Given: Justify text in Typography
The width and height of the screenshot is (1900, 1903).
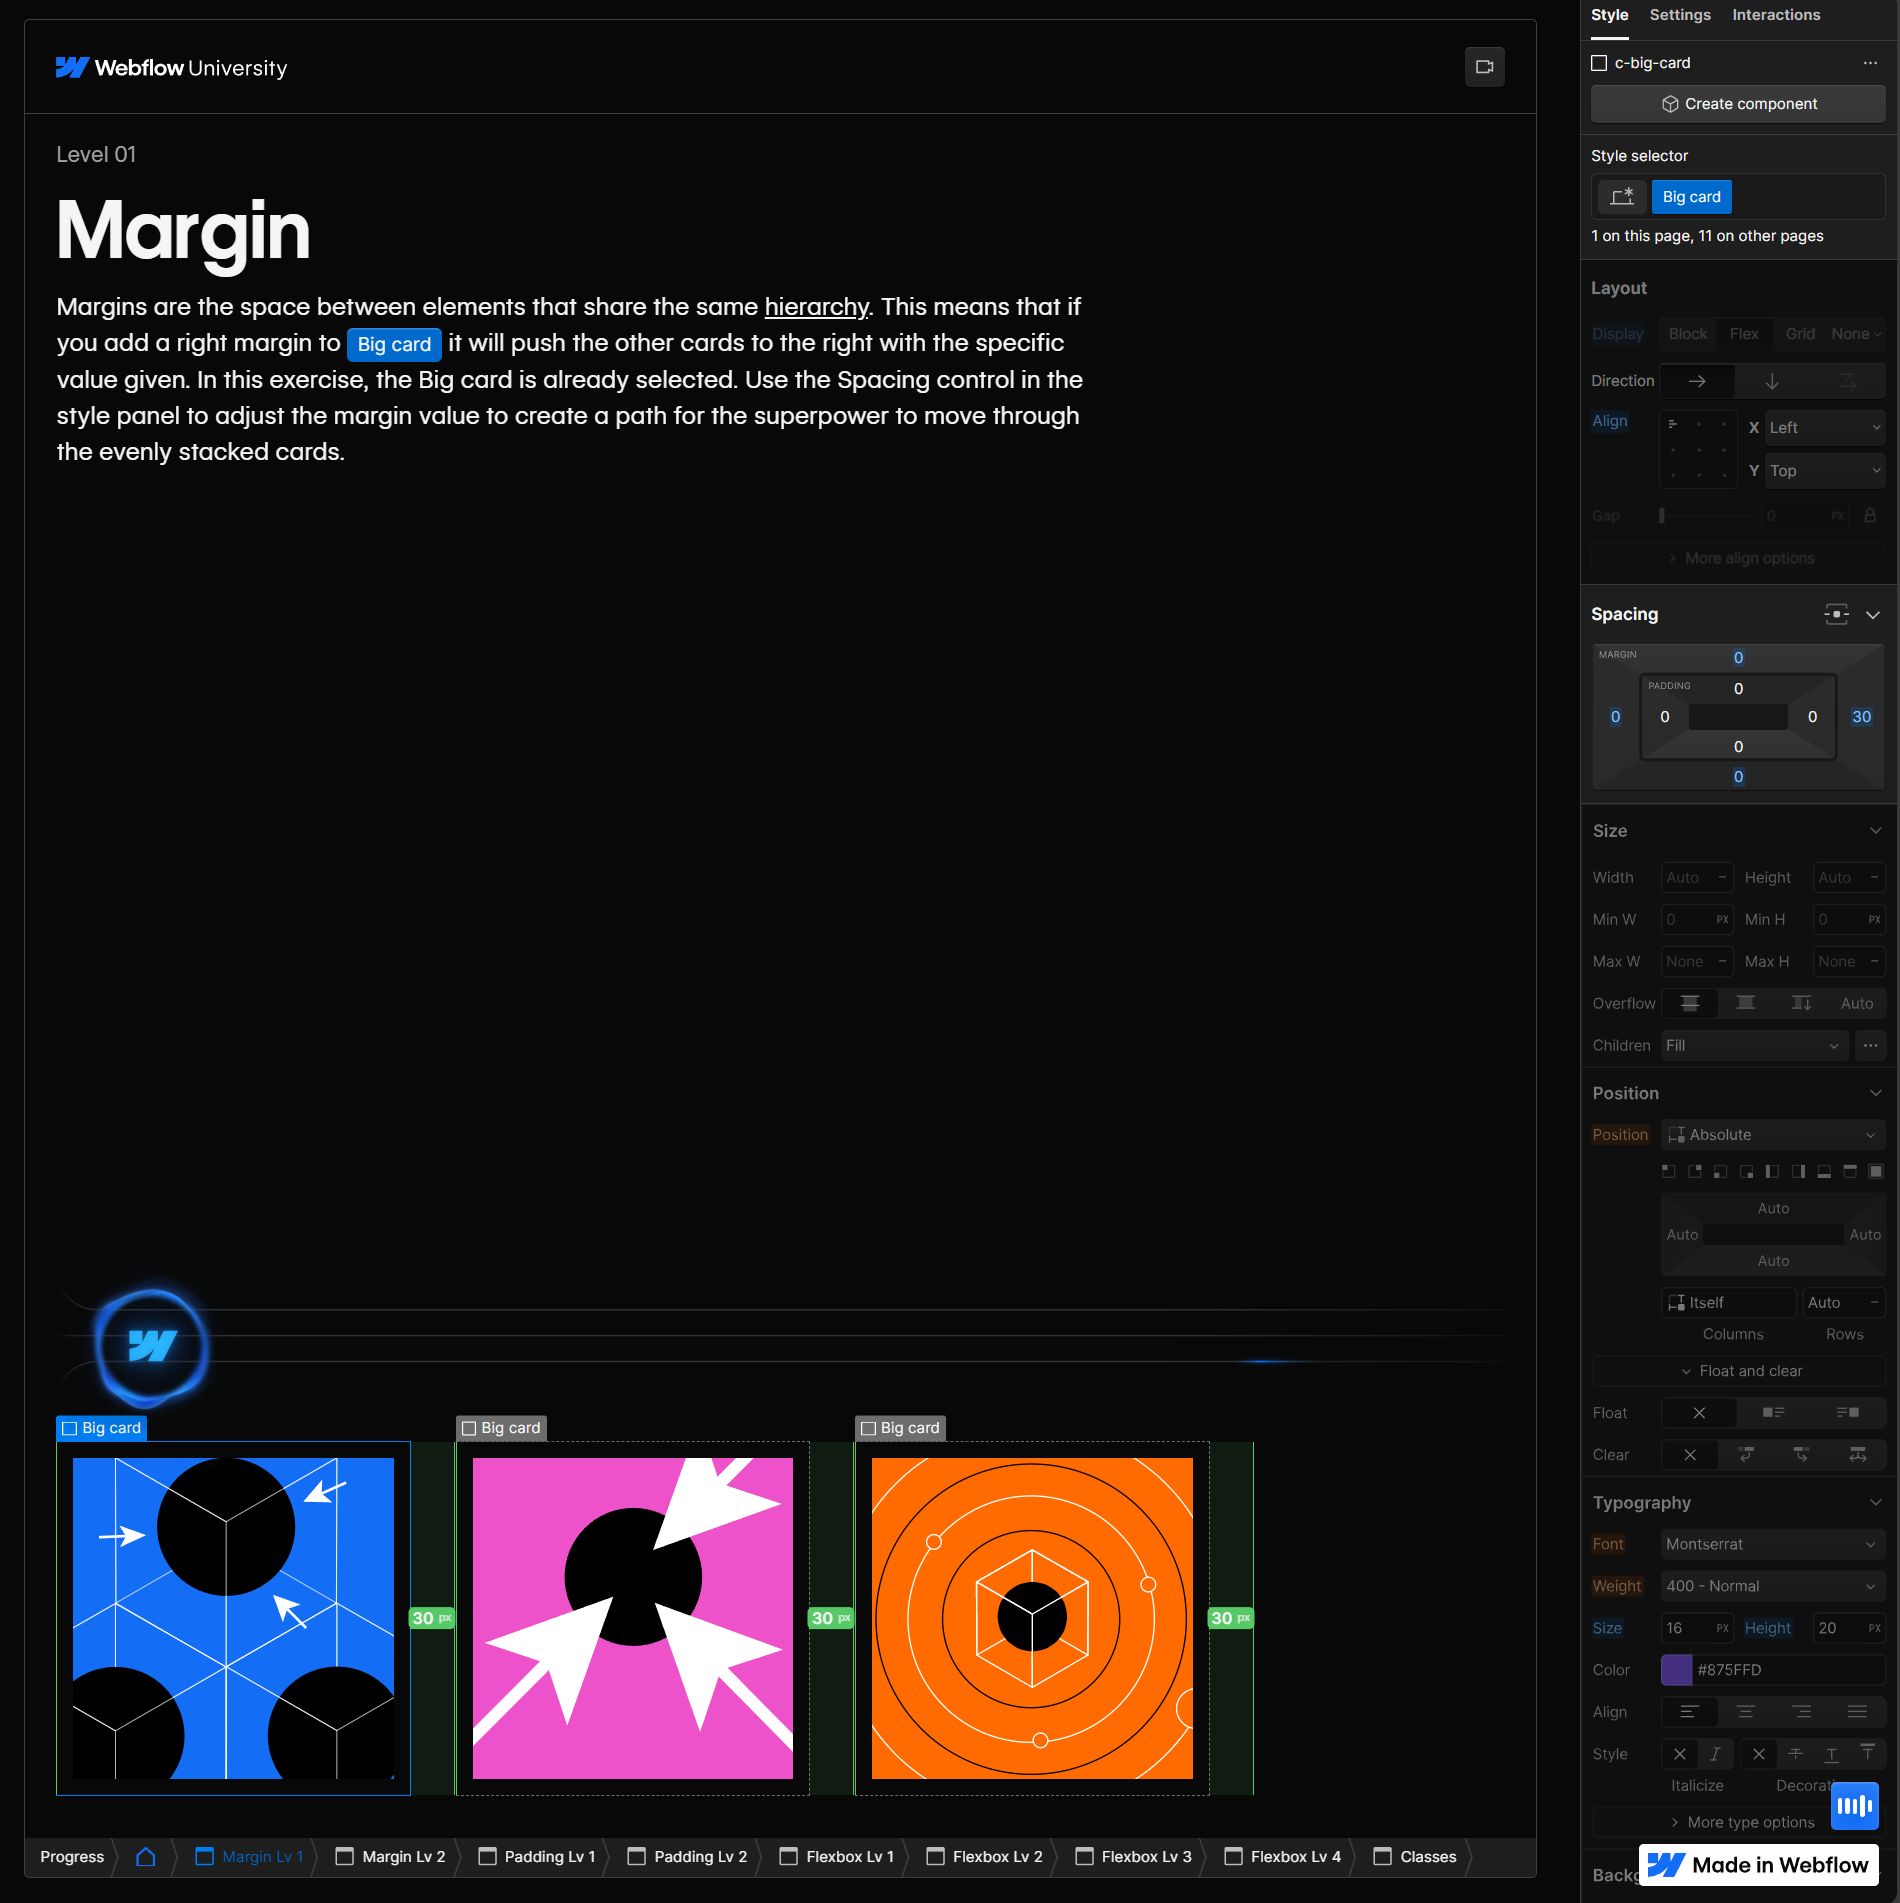Looking at the screenshot, I should point(1857,1712).
